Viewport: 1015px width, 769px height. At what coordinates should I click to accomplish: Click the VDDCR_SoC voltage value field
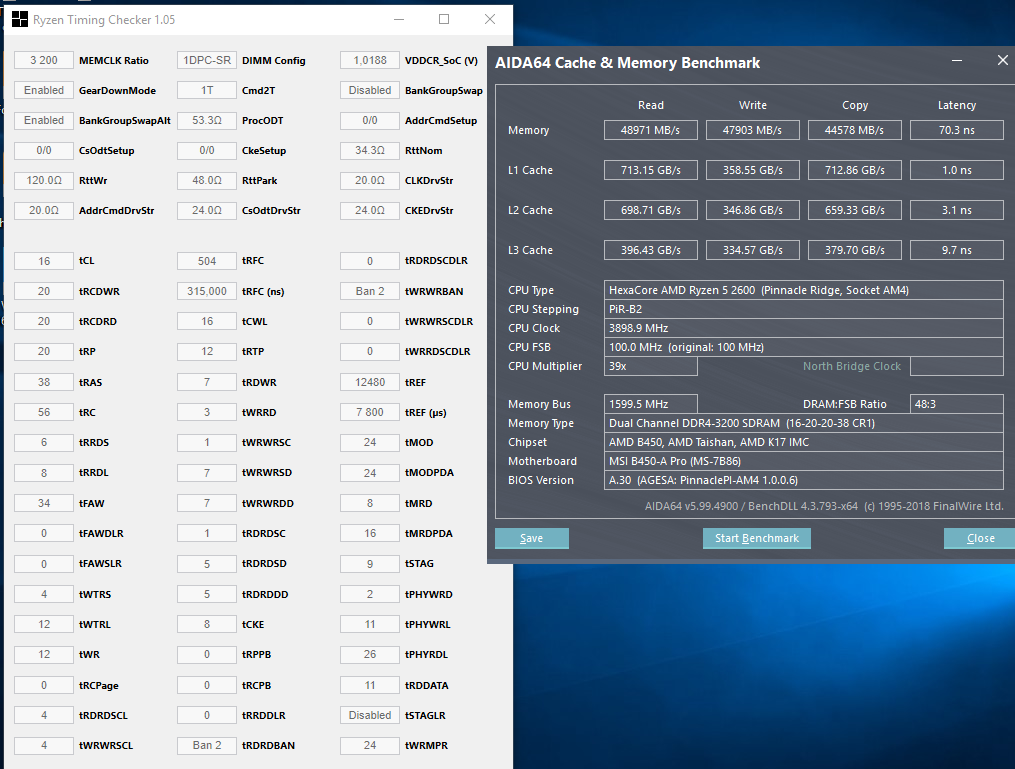coord(370,60)
